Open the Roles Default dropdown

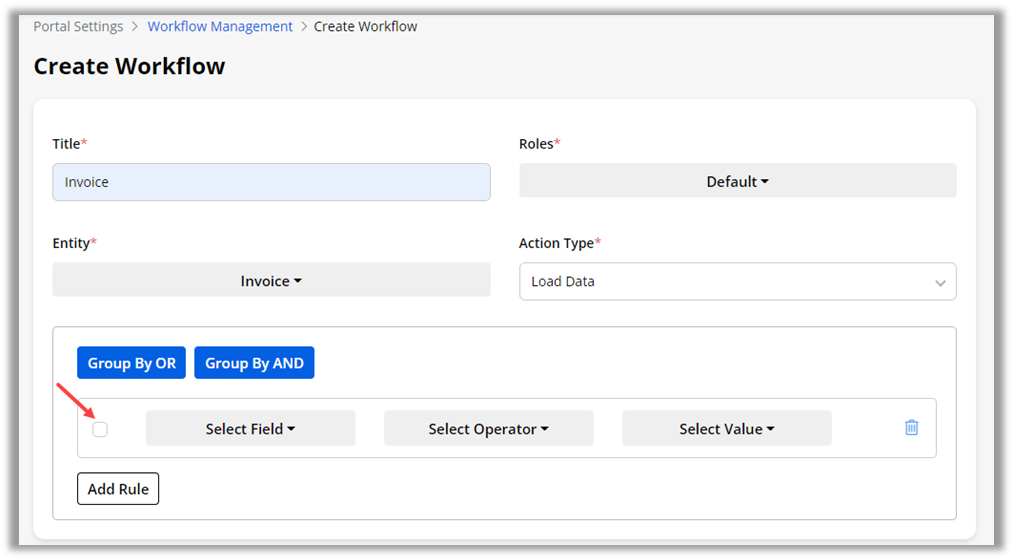click(737, 181)
